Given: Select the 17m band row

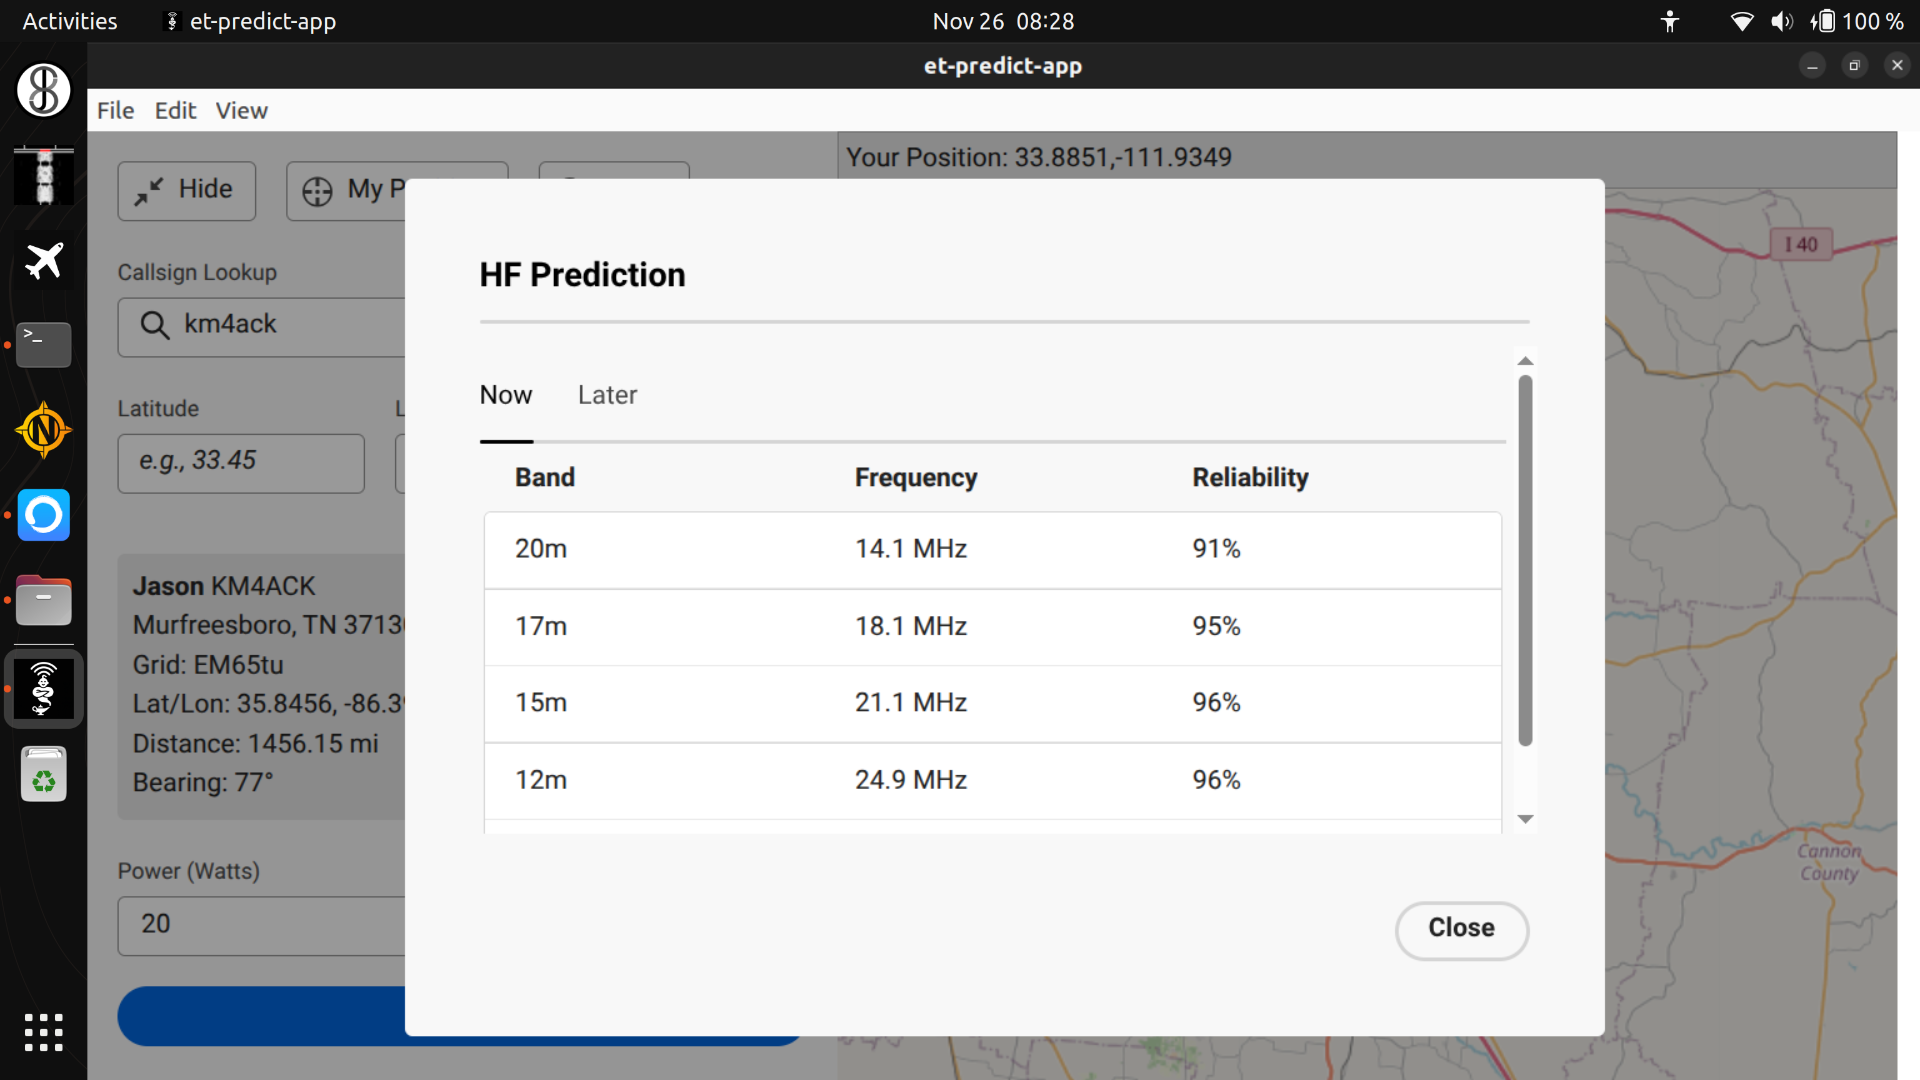Looking at the screenshot, I should [992, 626].
